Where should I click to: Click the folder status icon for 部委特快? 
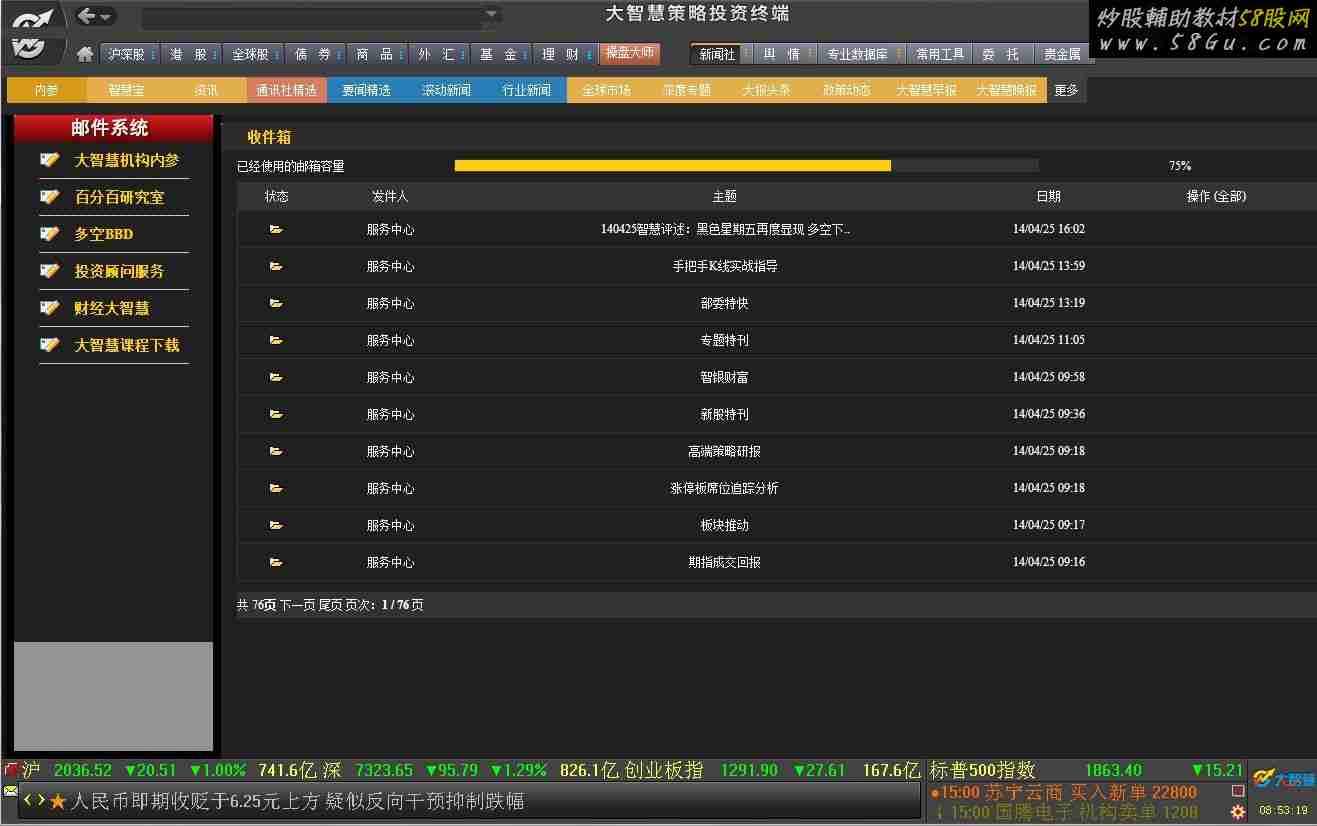pos(276,304)
